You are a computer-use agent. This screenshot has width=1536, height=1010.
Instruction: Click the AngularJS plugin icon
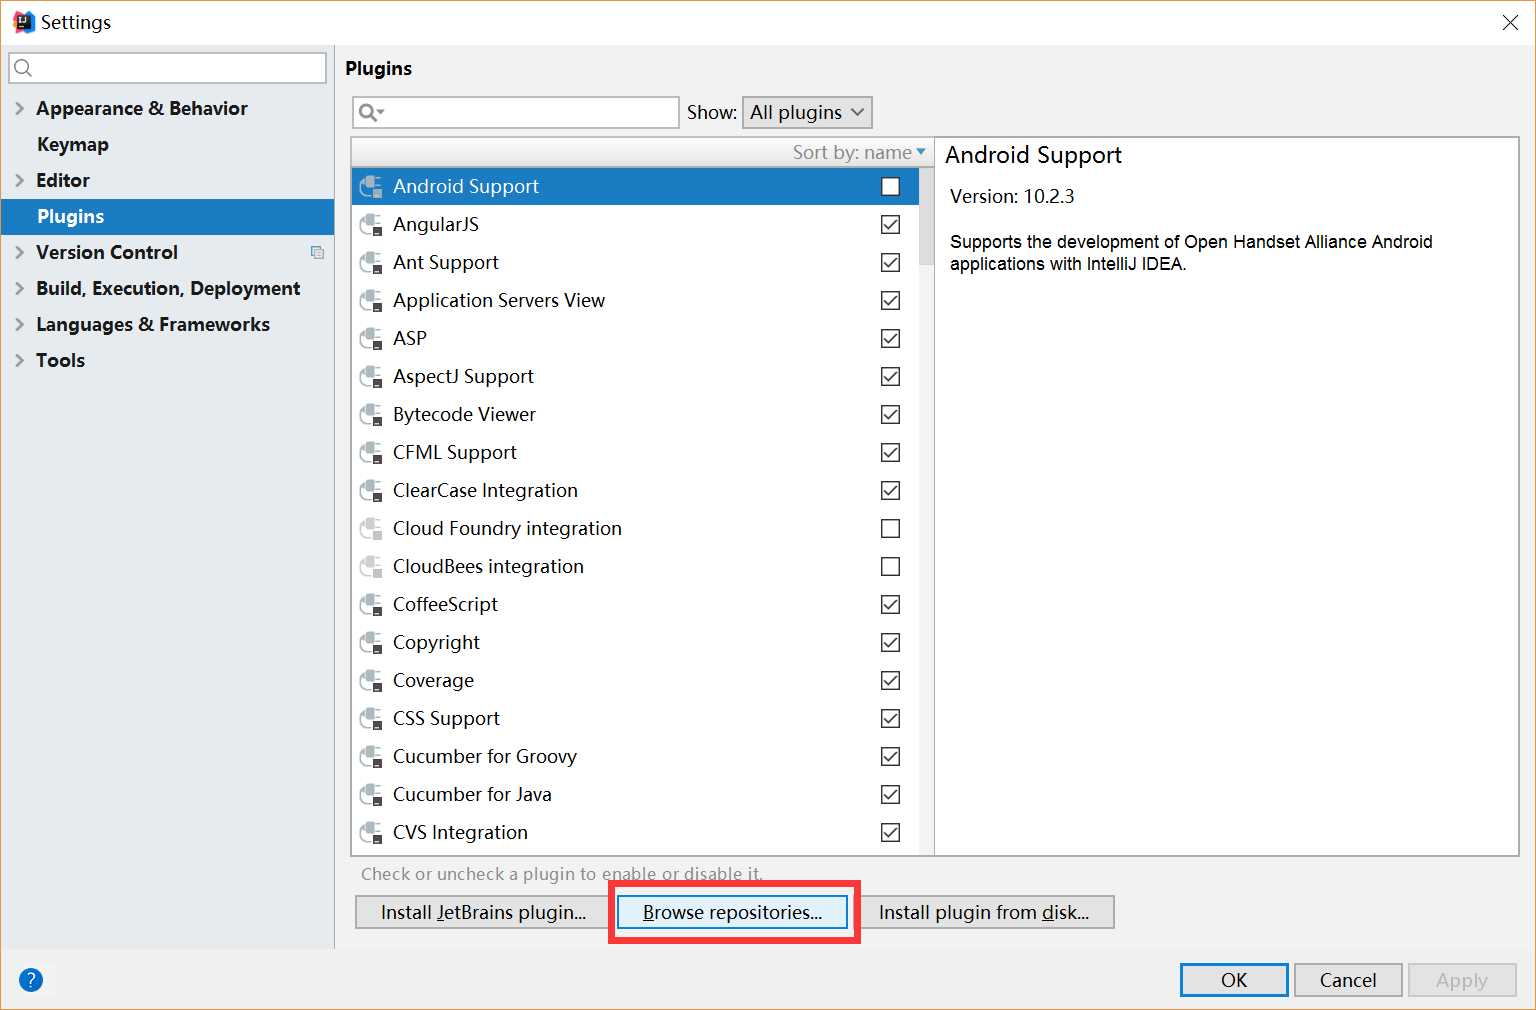tap(371, 225)
